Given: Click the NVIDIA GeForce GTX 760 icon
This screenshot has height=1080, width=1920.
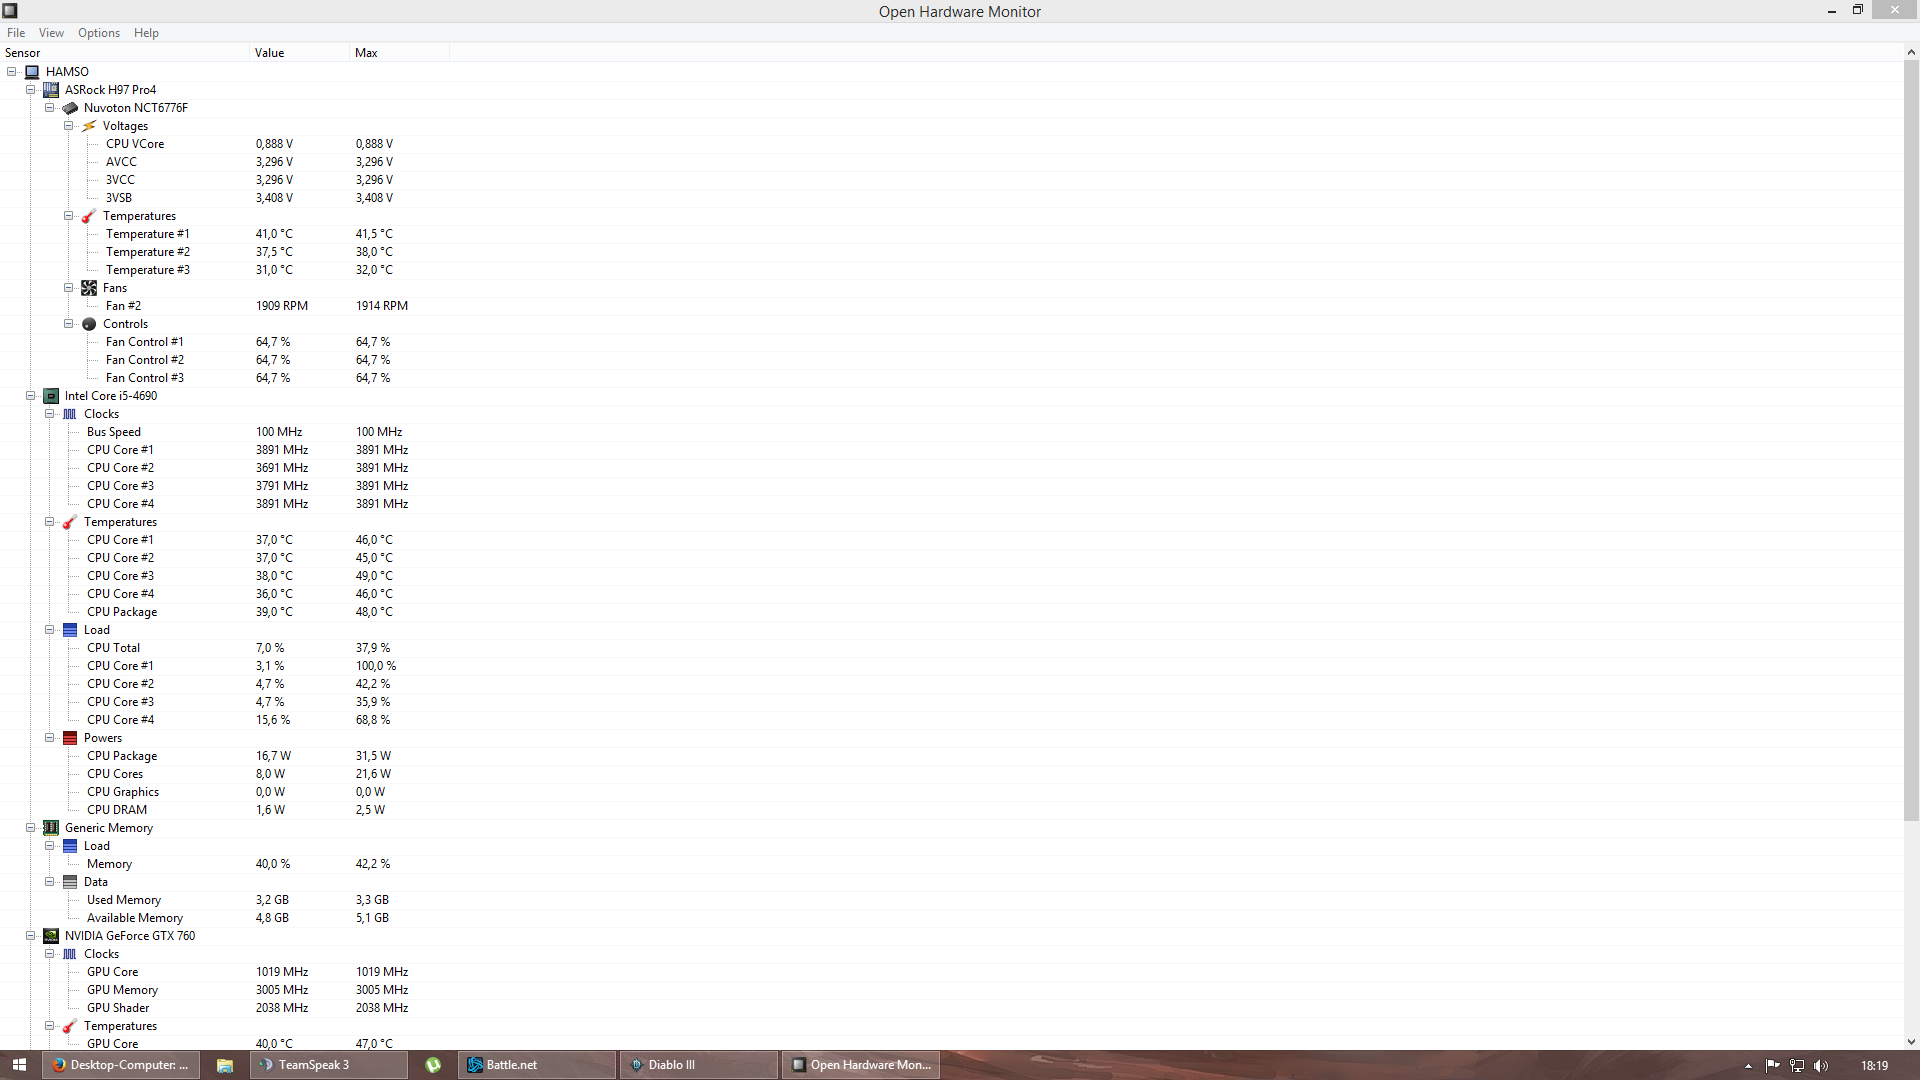Looking at the screenshot, I should [x=51, y=936].
